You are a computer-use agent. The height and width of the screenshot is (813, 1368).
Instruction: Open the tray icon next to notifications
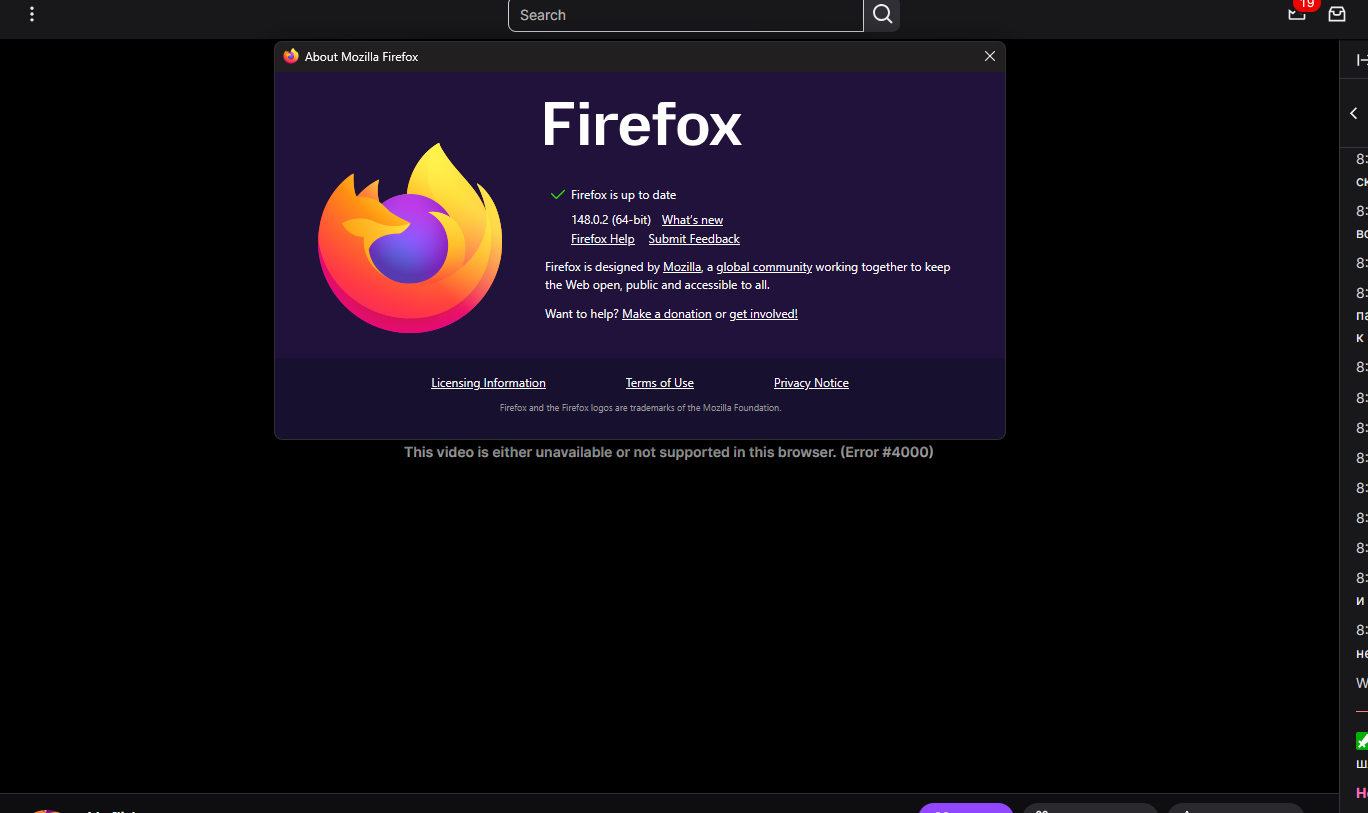coord(1337,14)
